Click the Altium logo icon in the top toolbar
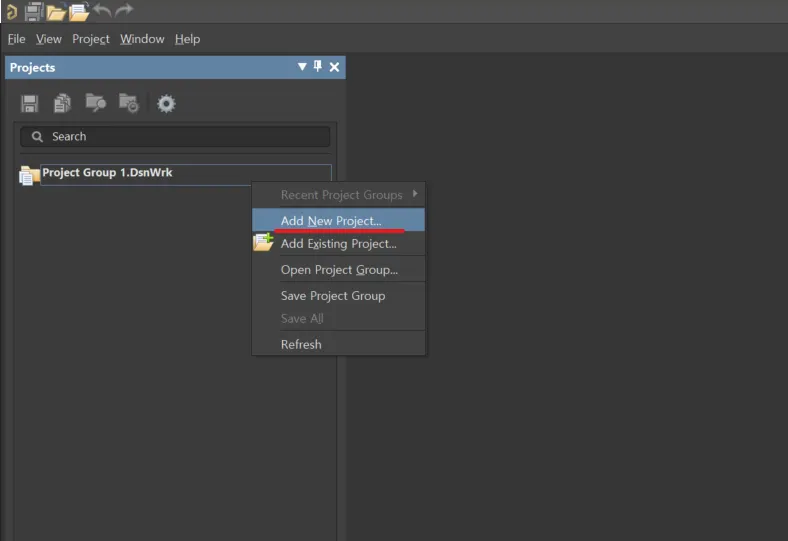Viewport: 788px width, 541px height. click(x=12, y=11)
